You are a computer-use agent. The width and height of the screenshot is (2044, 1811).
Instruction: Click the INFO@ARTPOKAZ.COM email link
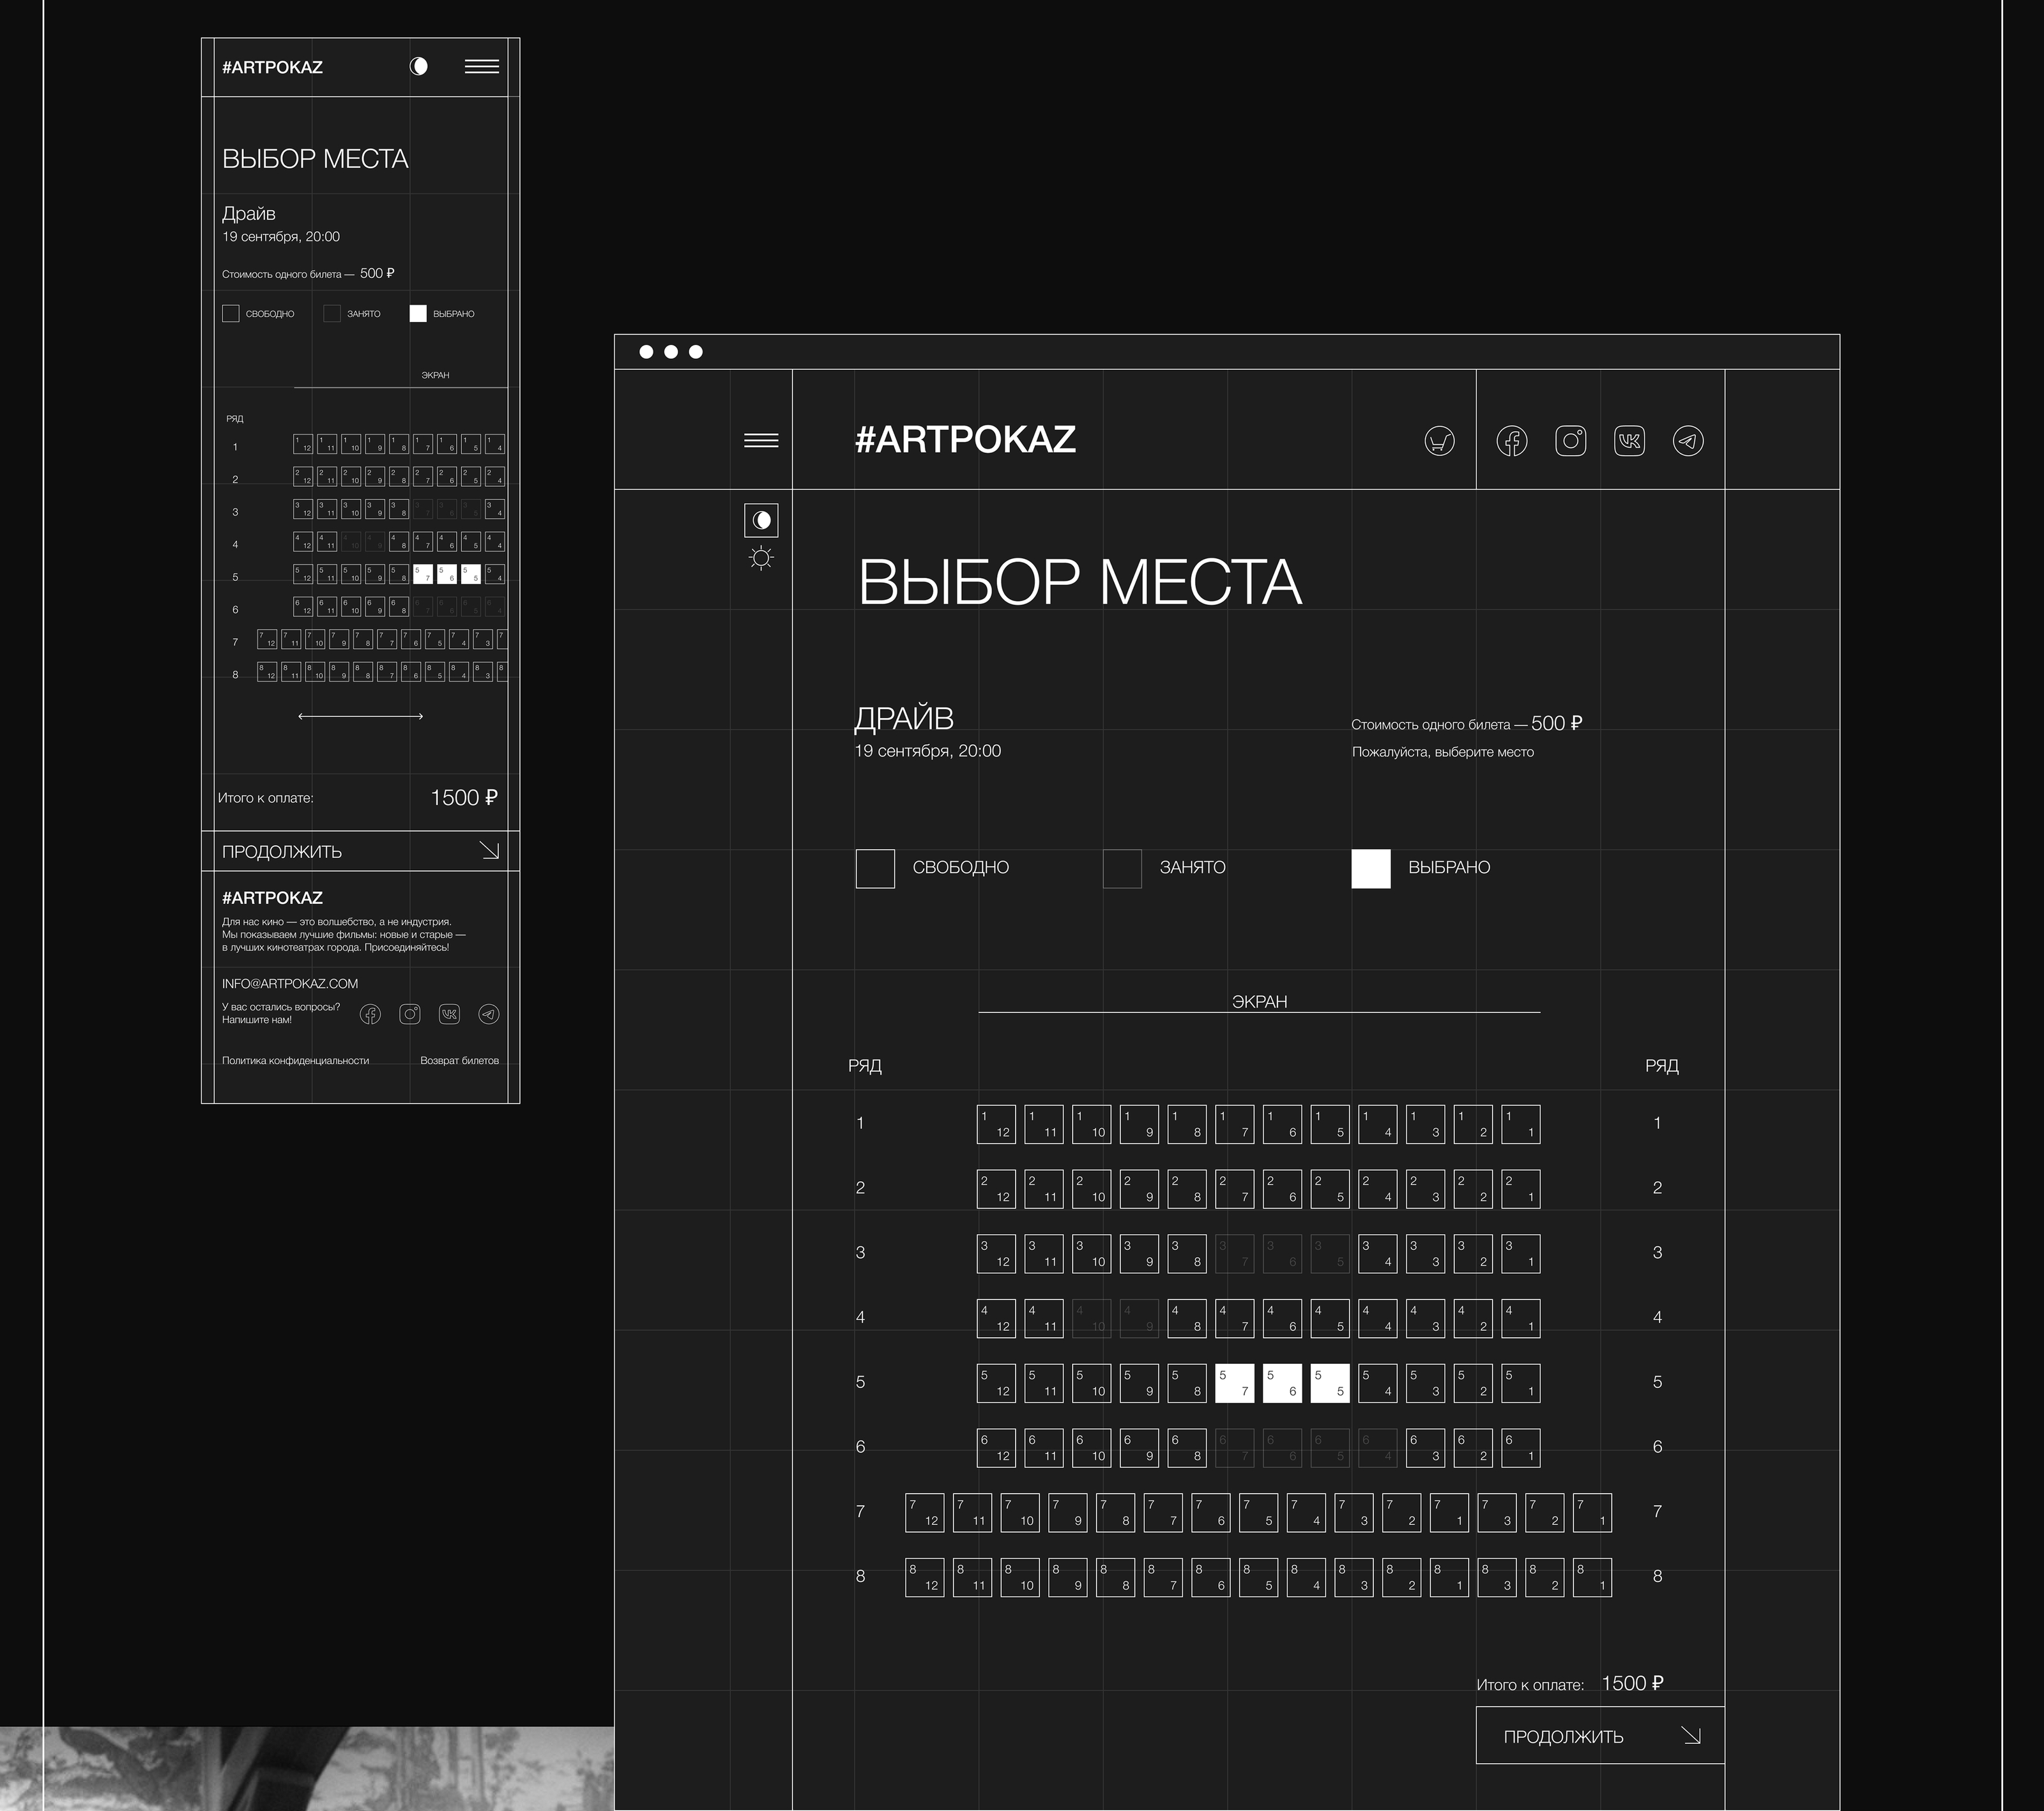tap(289, 983)
